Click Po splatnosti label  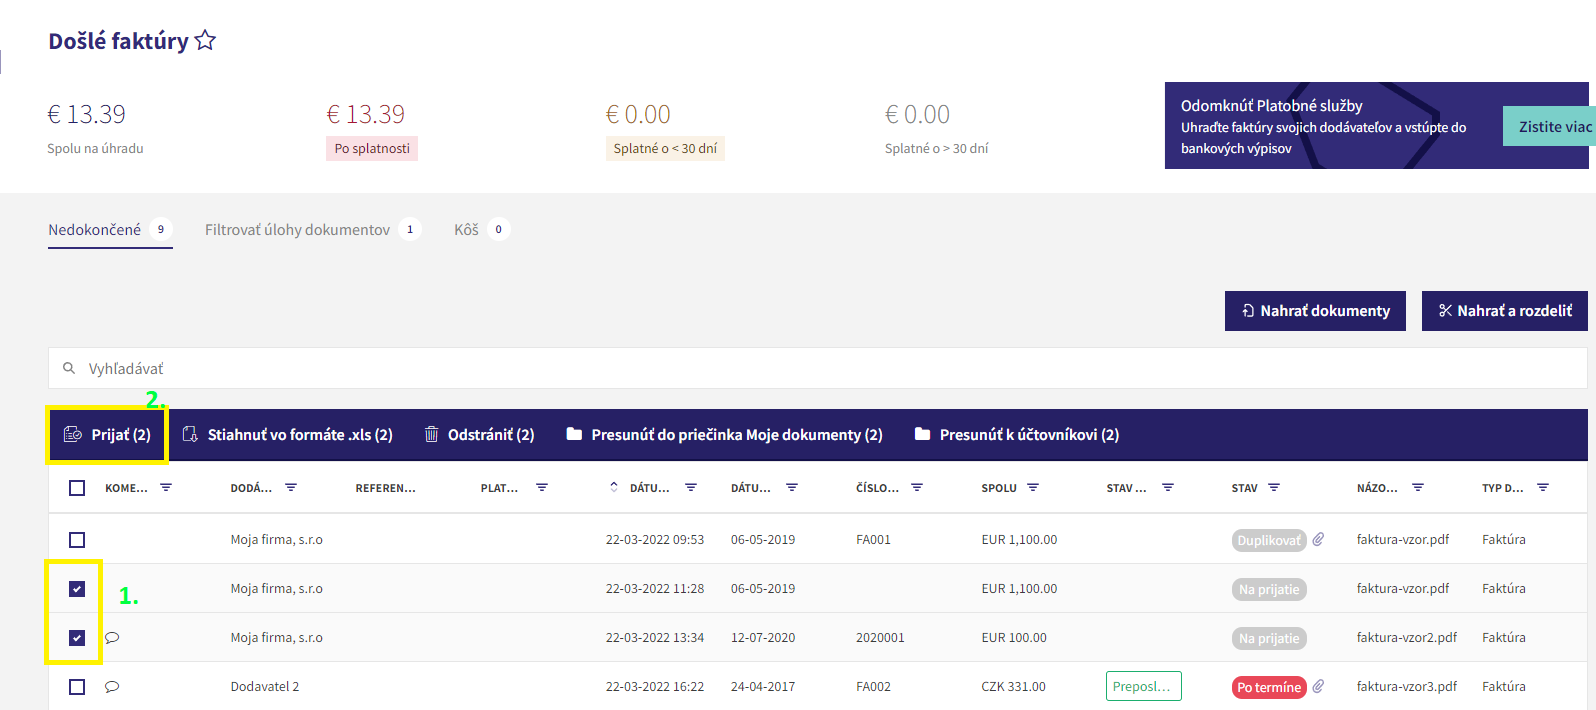point(372,148)
